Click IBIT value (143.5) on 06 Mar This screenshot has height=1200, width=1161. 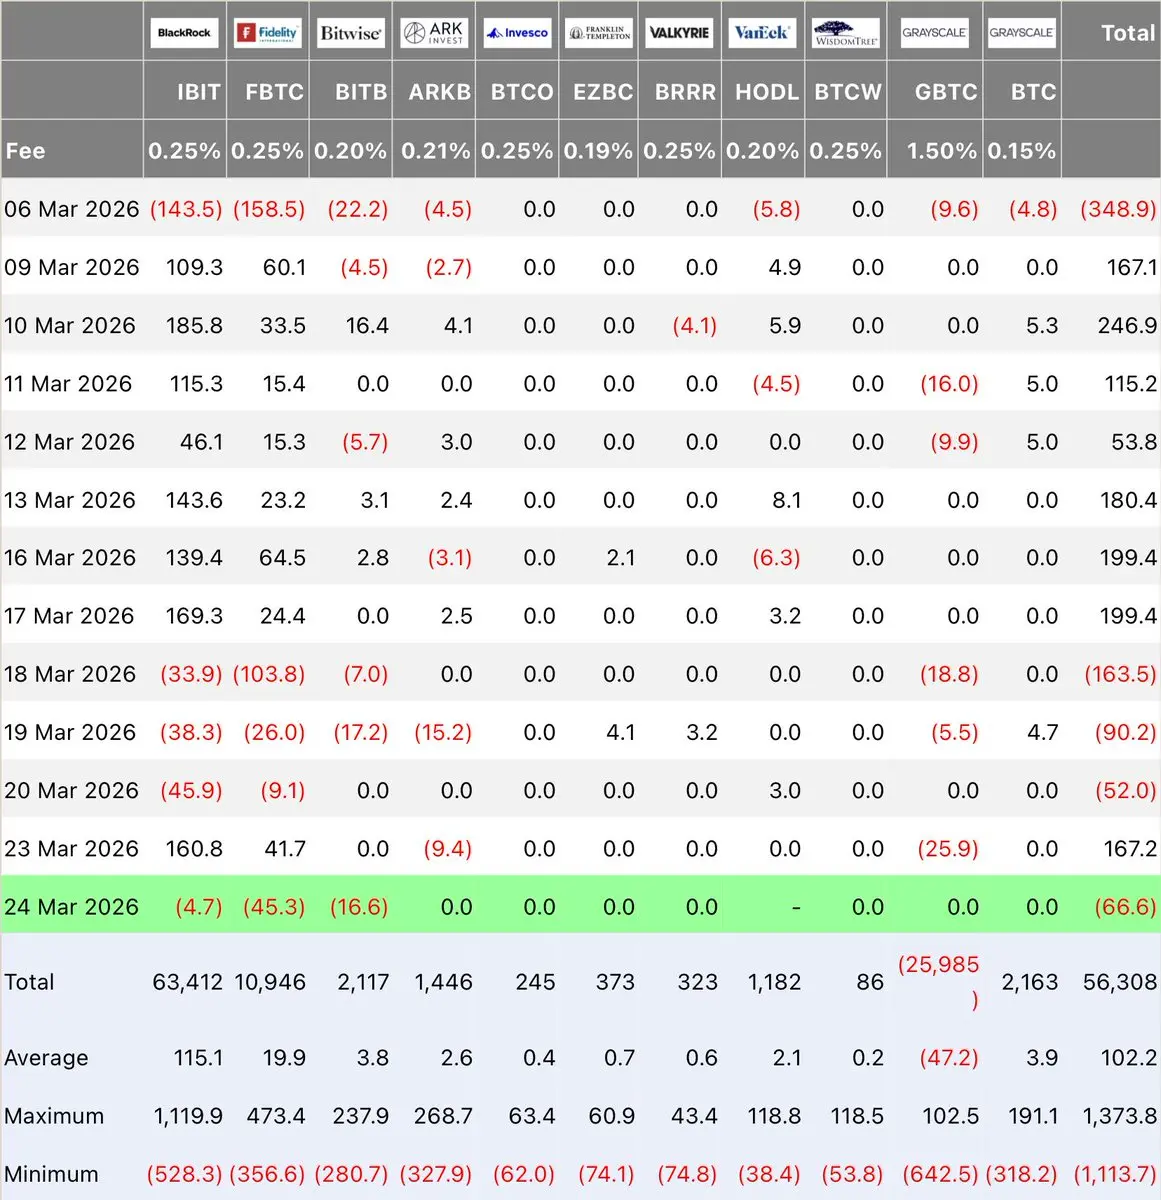pos(186,209)
